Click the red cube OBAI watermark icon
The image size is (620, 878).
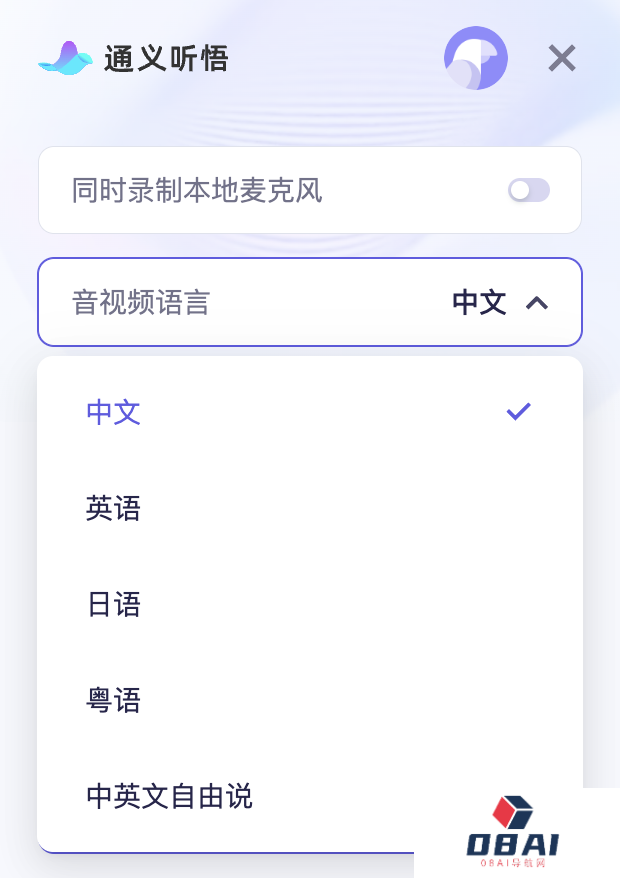click(x=513, y=812)
